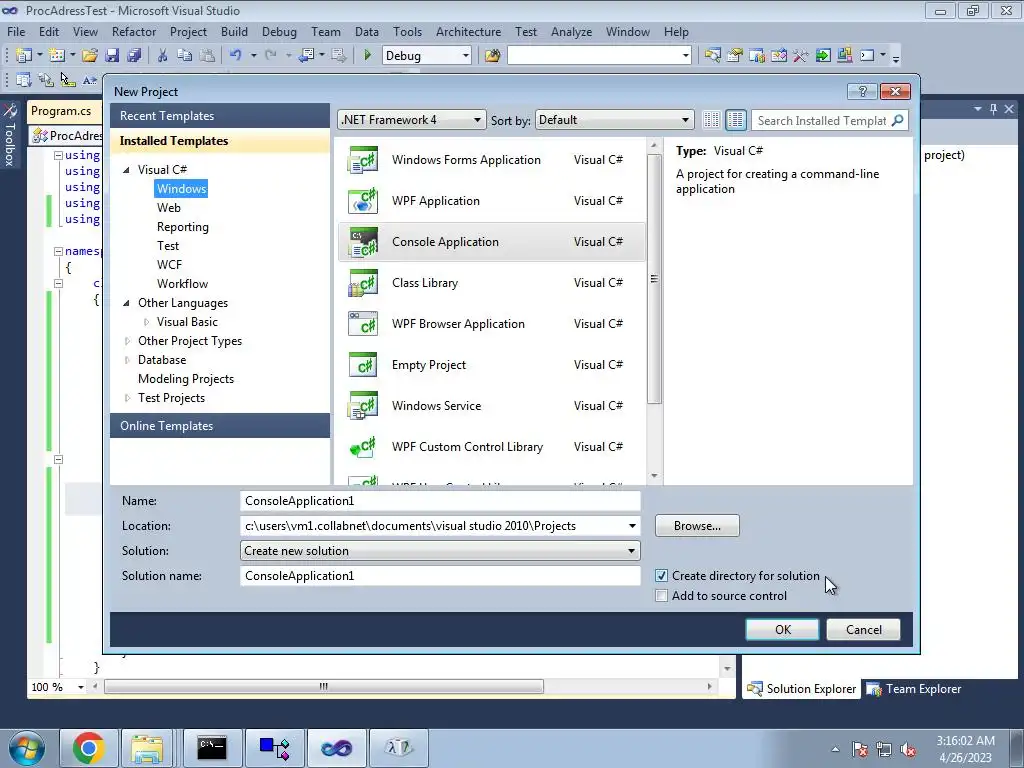Click the Save All toolbar icon
Image resolution: width=1024 pixels, height=768 pixels.
tap(134, 56)
